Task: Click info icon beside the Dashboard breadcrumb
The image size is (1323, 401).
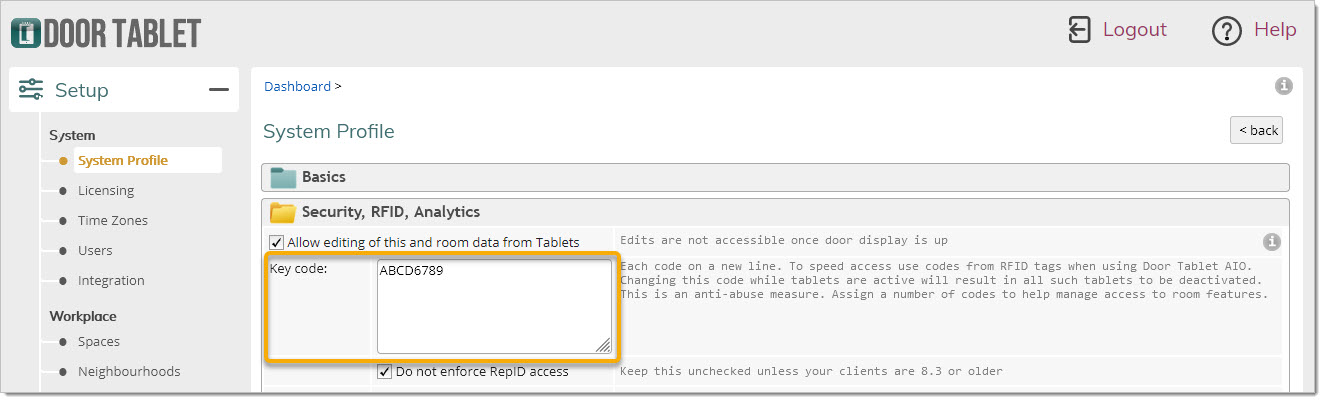Action: [1284, 86]
